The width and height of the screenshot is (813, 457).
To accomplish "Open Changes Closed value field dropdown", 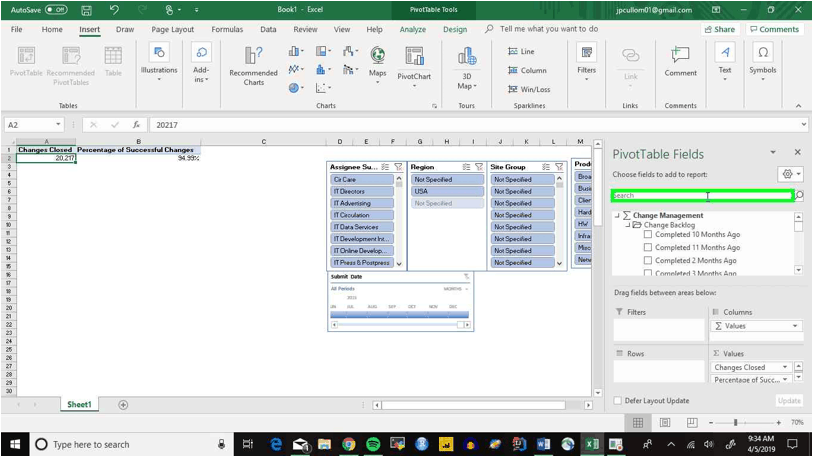I will tap(785, 367).
